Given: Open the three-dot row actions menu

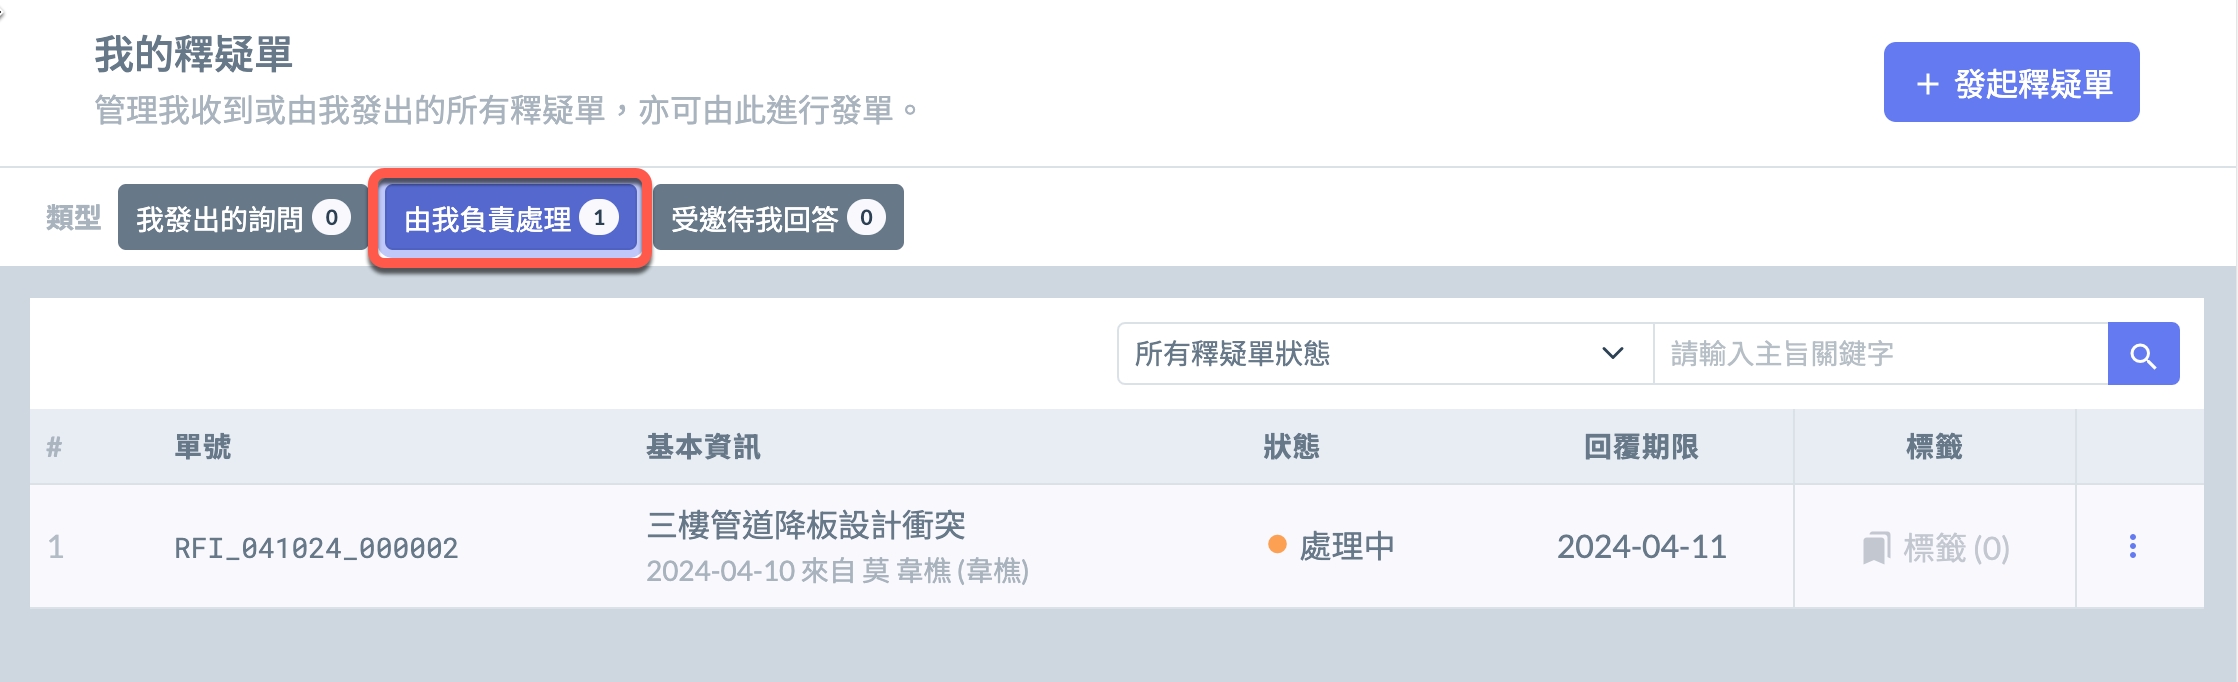Looking at the screenshot, I should [2132, 546].
